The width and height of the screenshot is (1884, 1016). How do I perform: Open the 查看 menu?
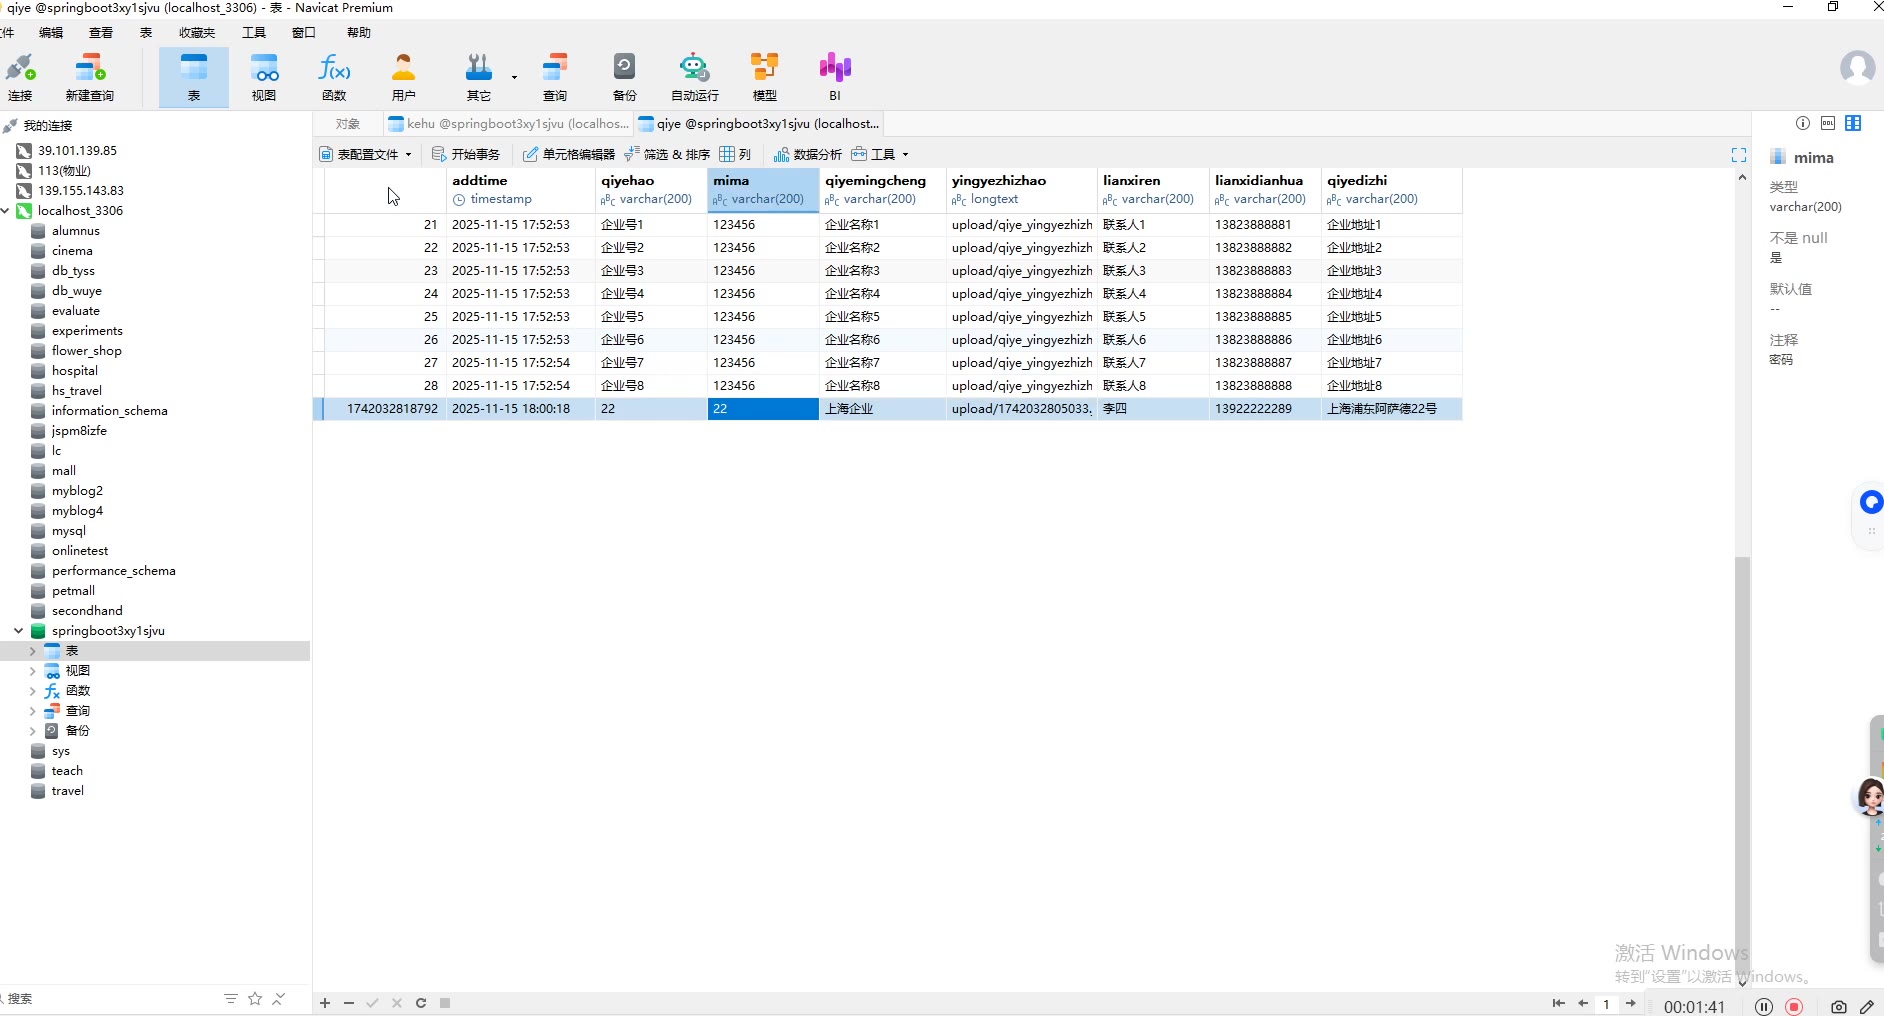pos(101,33)
